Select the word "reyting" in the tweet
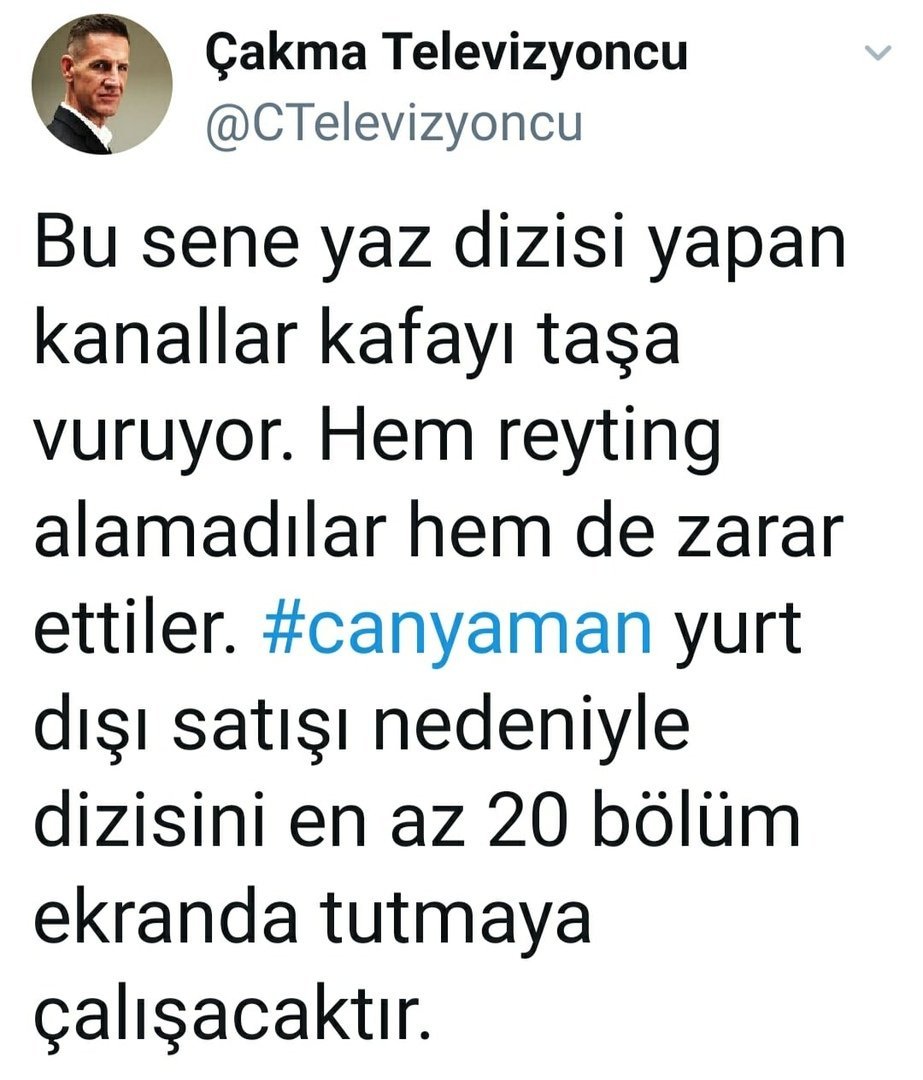923x1080 pixels. 609,438
